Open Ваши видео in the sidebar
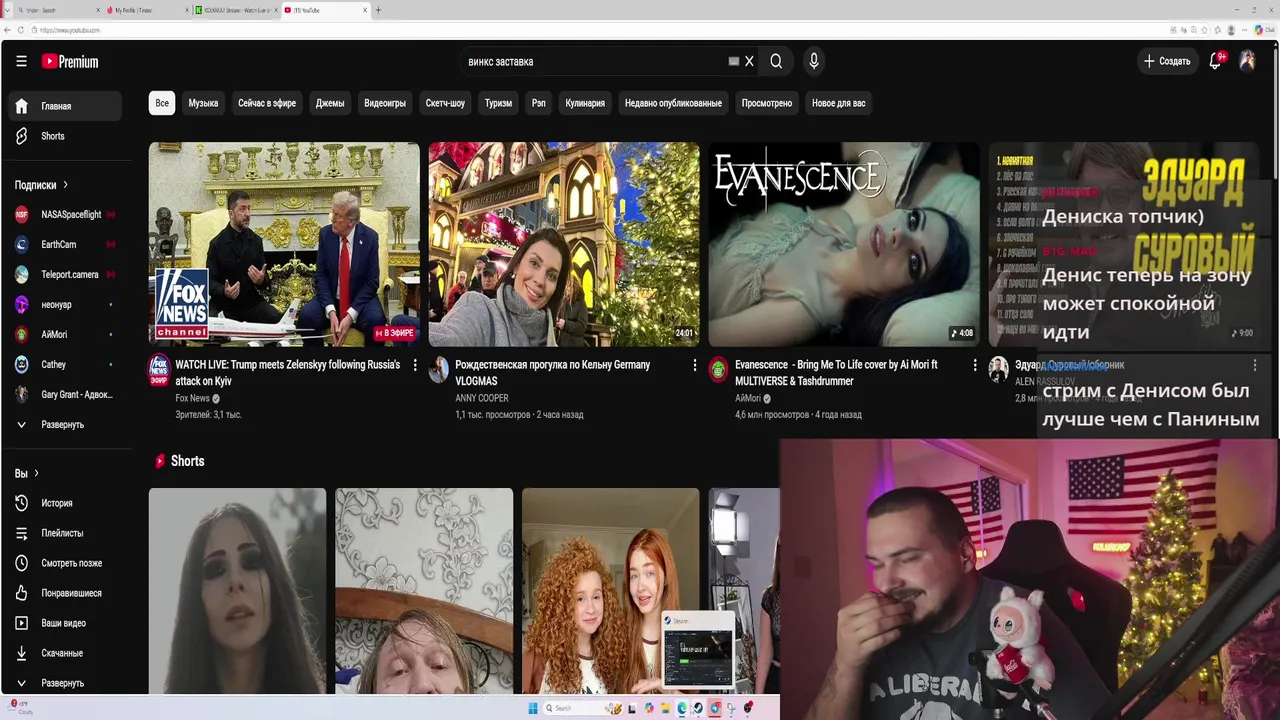This screenshot has height=720, width=1280. 65,623
